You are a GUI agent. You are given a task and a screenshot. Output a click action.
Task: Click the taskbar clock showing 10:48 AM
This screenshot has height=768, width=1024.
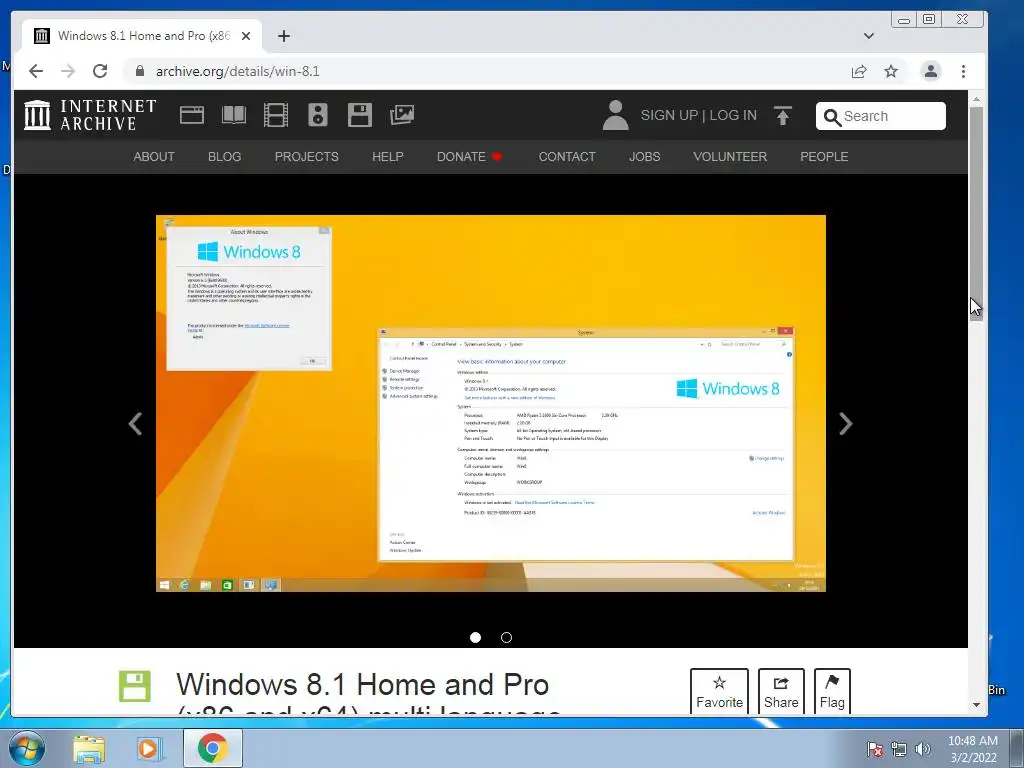(x=972, y=749)
